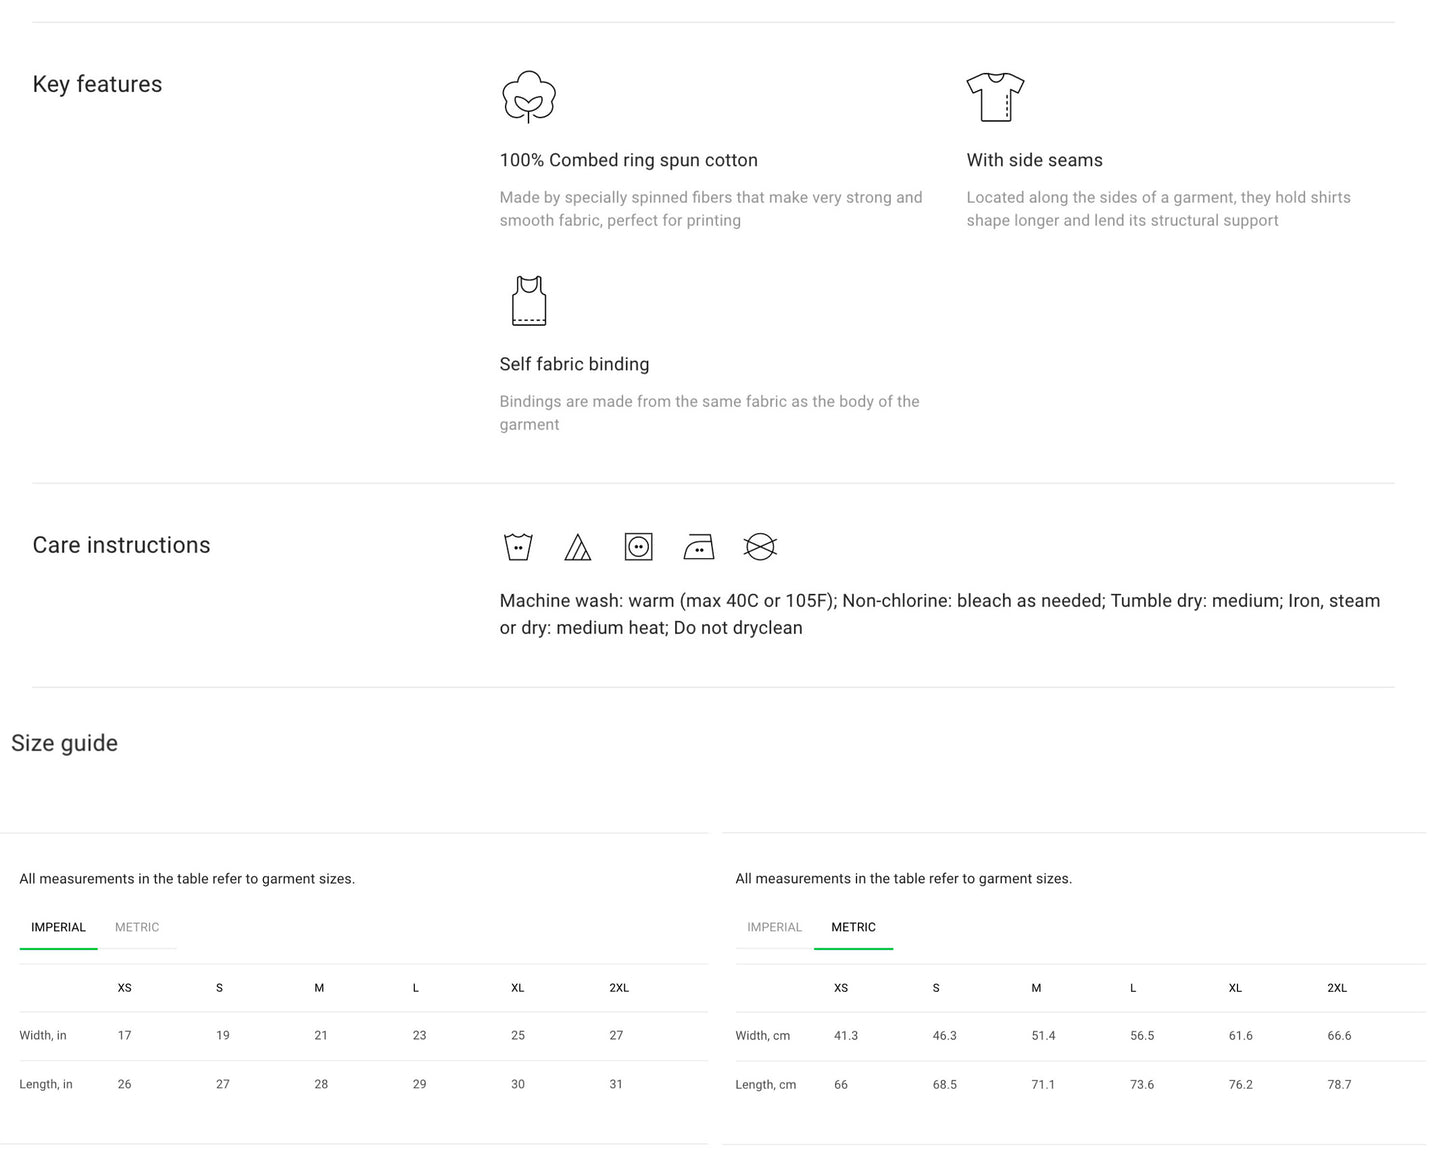
Task: Click the 2XL column header in imperial table
Action: (x=619, y=988)
